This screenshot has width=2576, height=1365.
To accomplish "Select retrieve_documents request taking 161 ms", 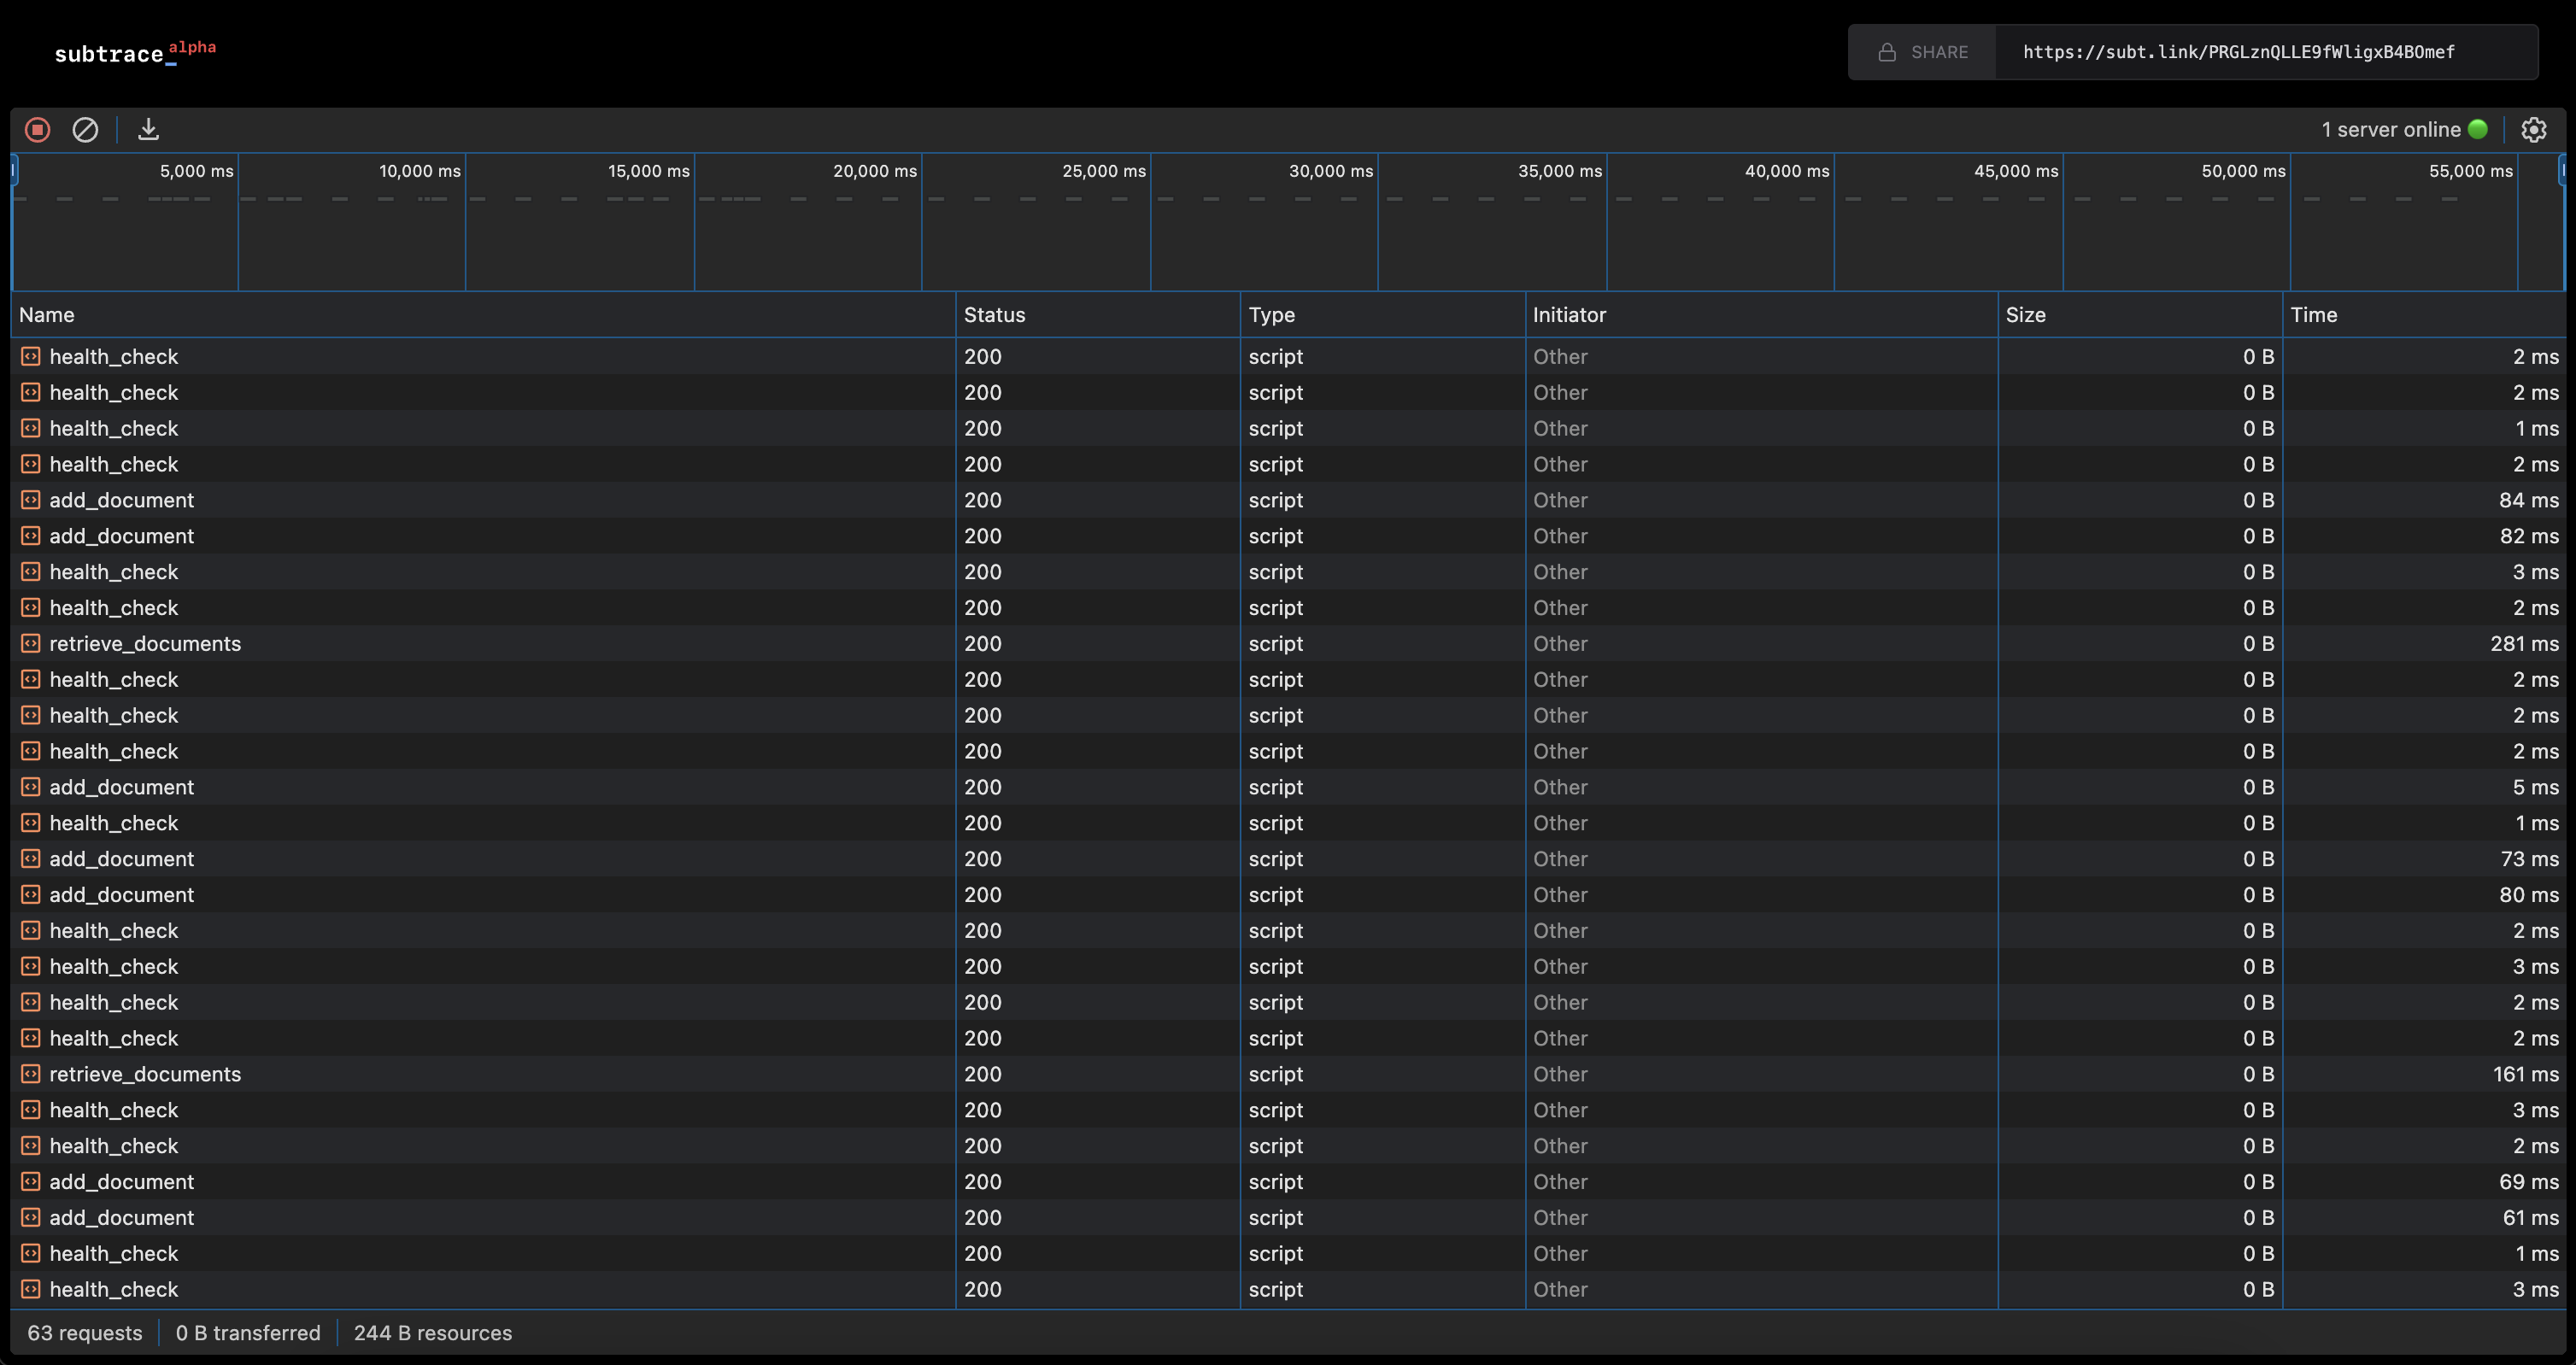I will [1288, 1074].
